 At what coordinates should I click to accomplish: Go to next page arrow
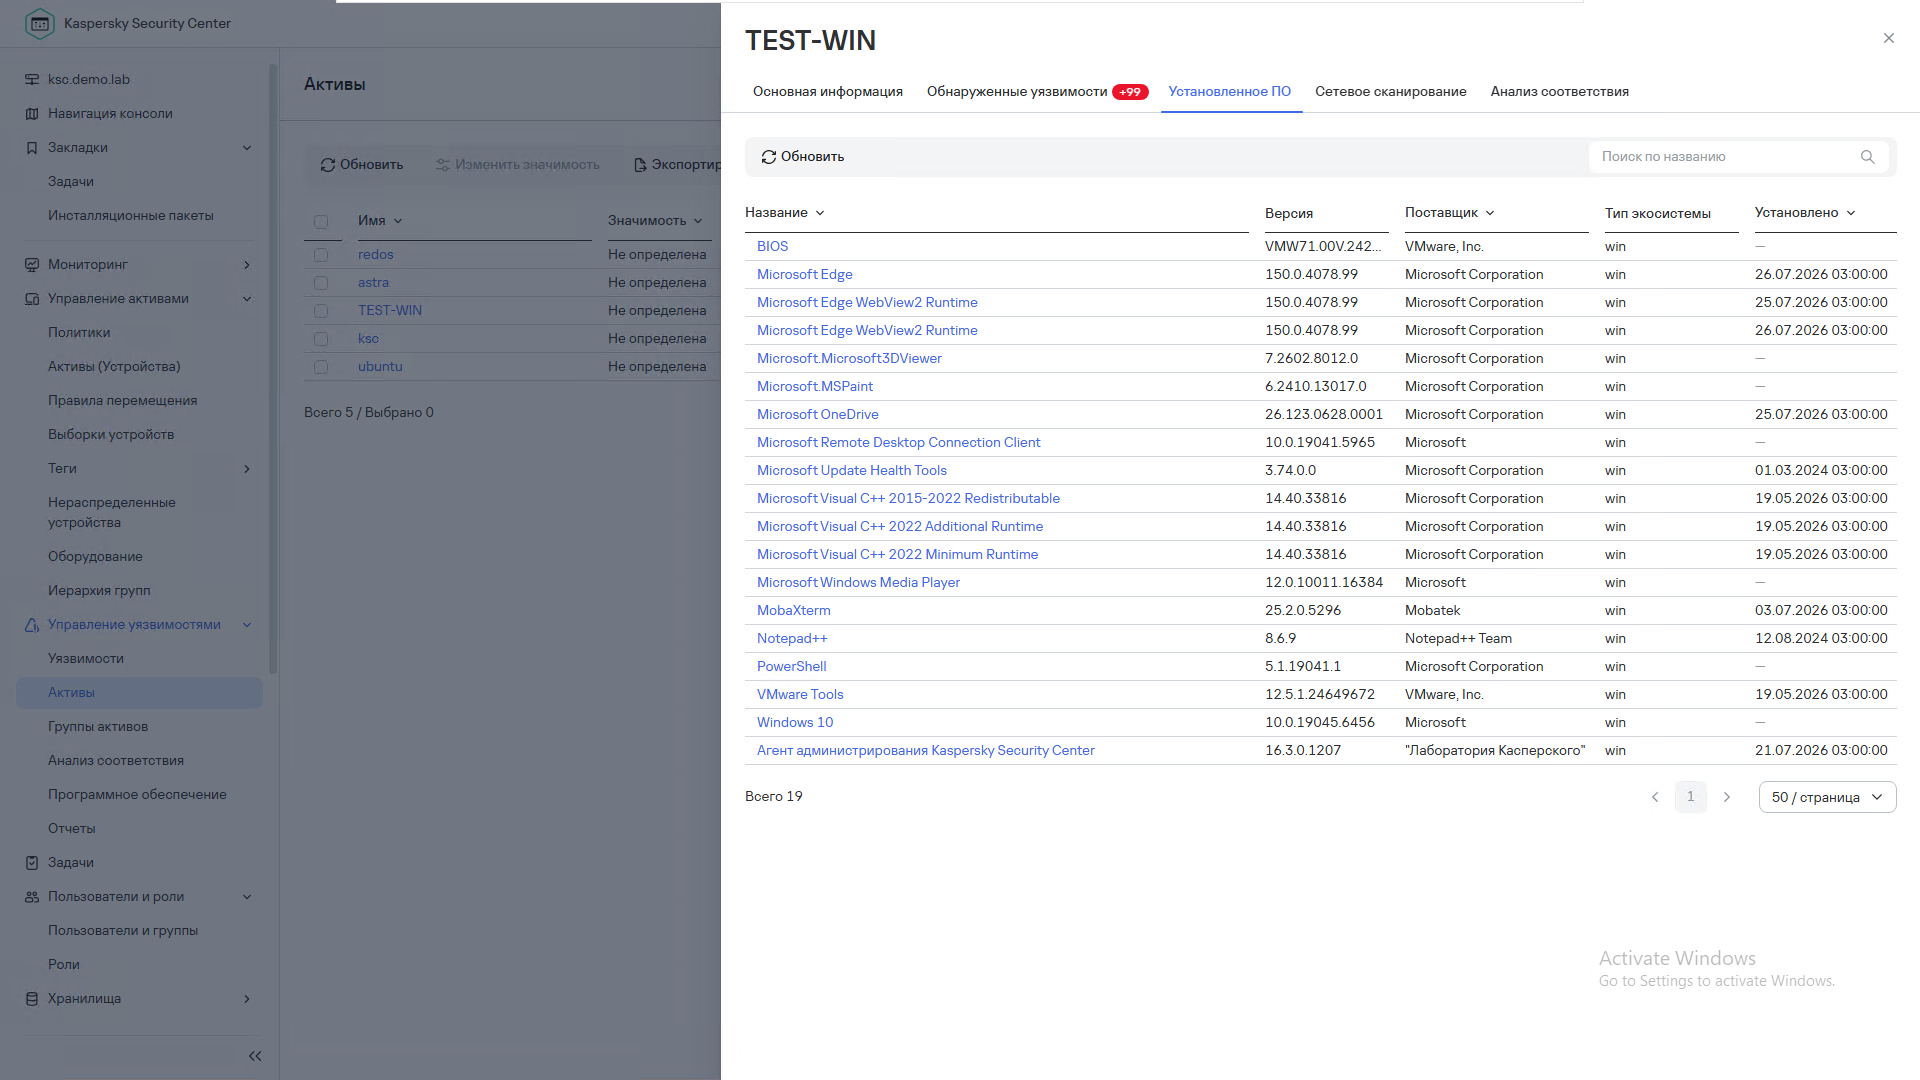[x=1727, y=797]
